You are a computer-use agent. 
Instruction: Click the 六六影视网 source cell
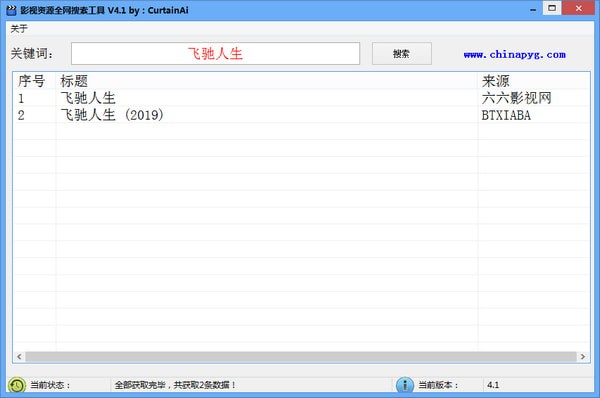tap(517, 98)
